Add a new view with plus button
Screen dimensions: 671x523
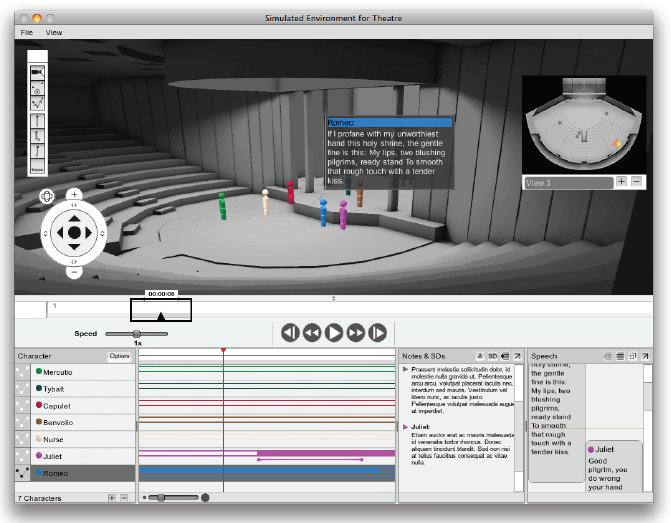[621, 182]
